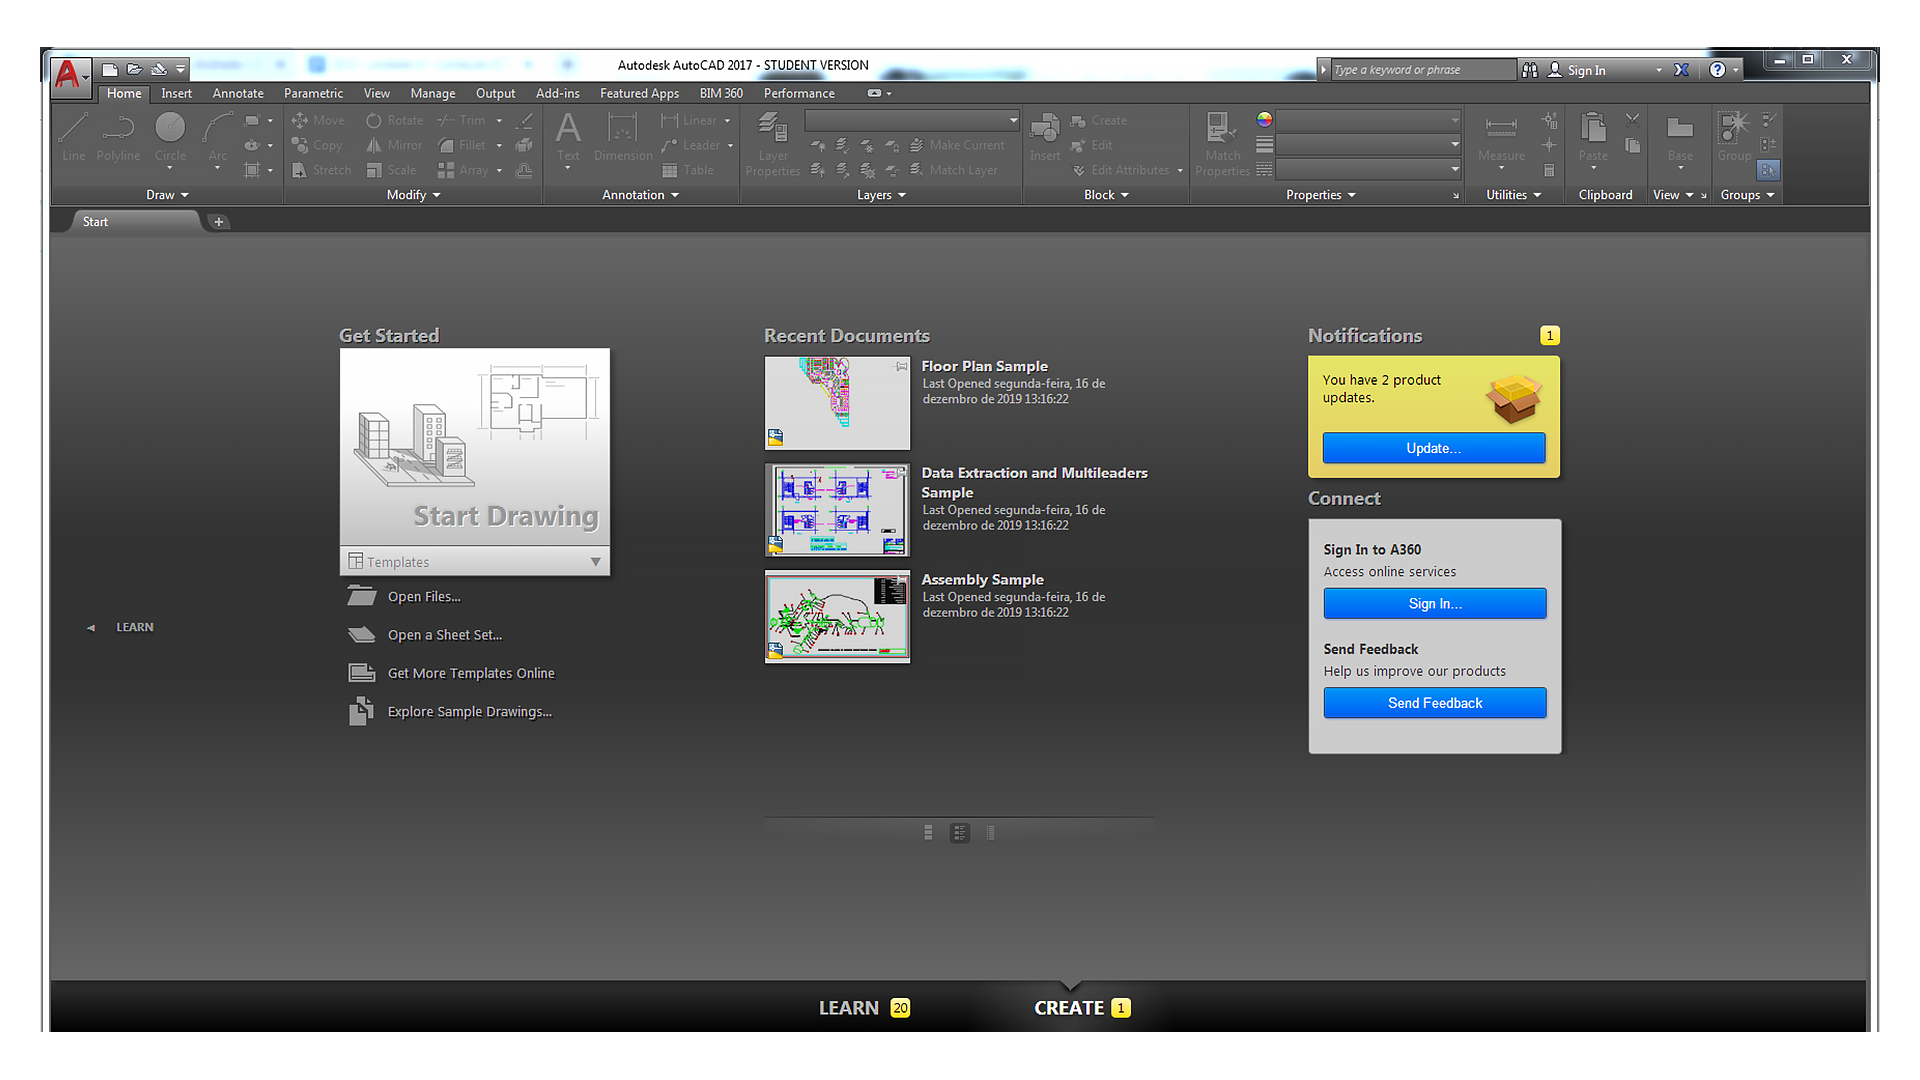The height and width of the screenshot is (1080, 1920).
Task: Click the keyword search input field
Action: pyautogui.click(x=1423, y=70)
